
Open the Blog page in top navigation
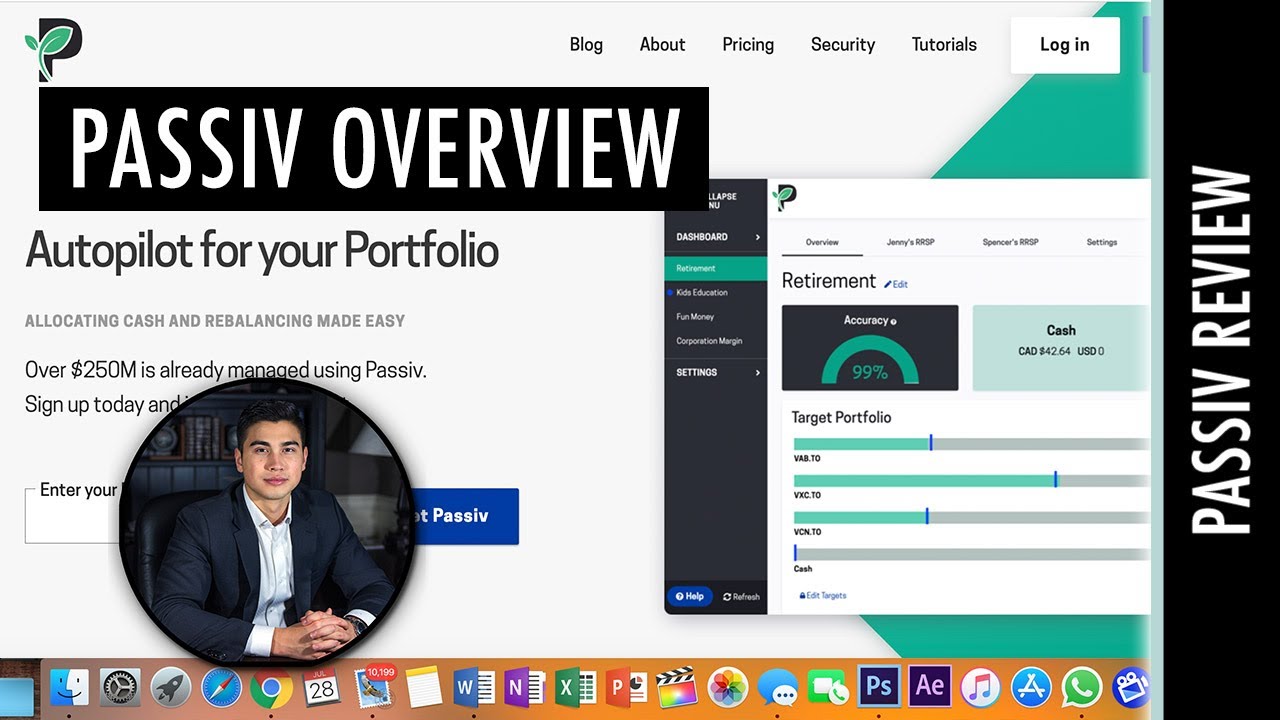pos(586,45)
